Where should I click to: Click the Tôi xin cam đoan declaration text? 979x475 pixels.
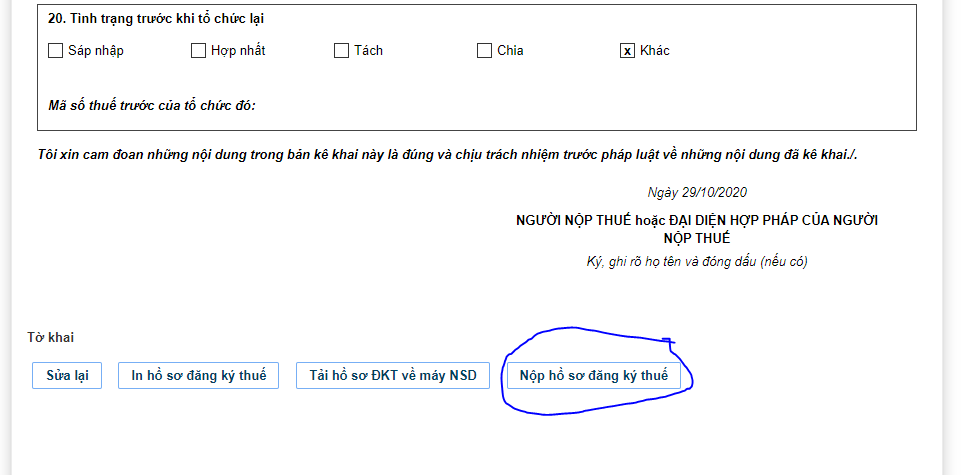(448, 155)
